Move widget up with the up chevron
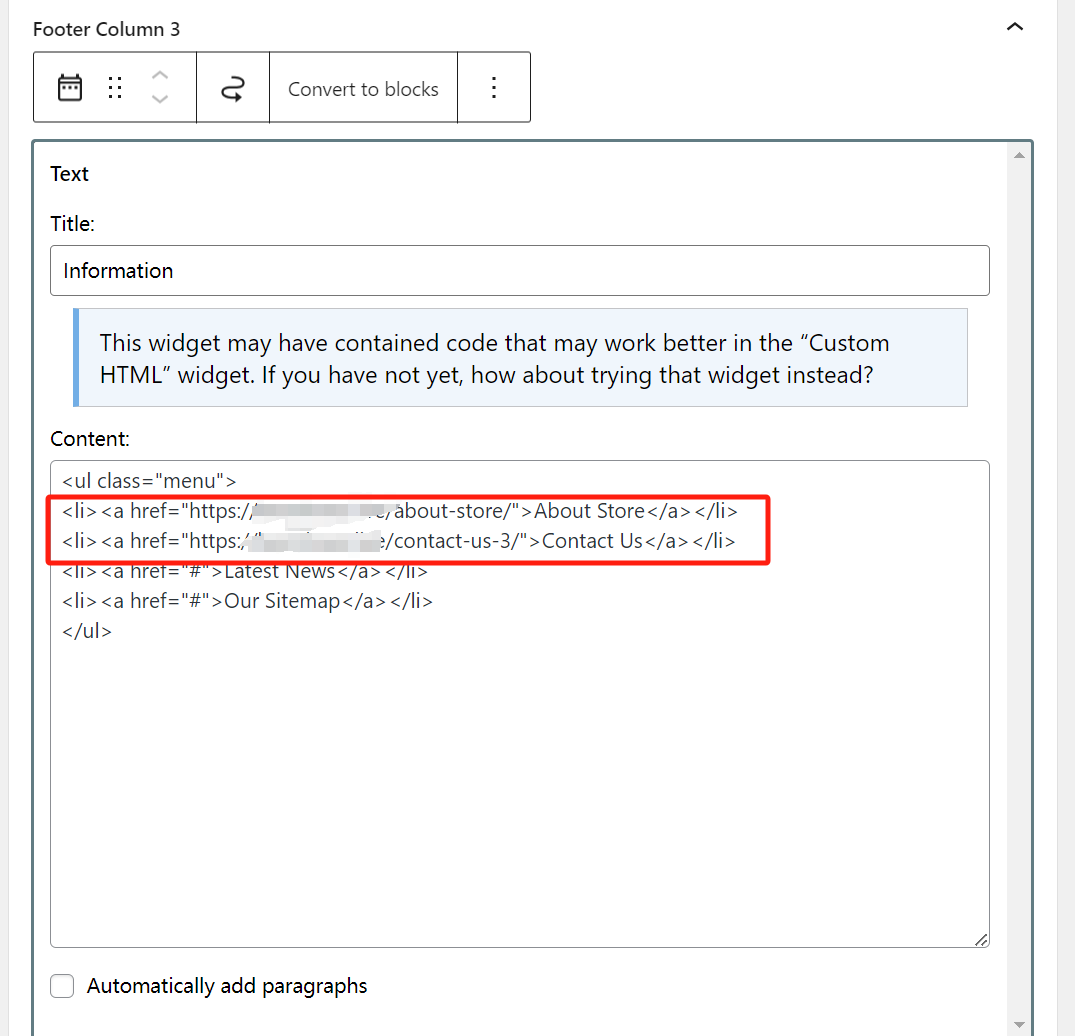Image resolution: width=1075 pixels, height=1036 pixels. (160, 75)
